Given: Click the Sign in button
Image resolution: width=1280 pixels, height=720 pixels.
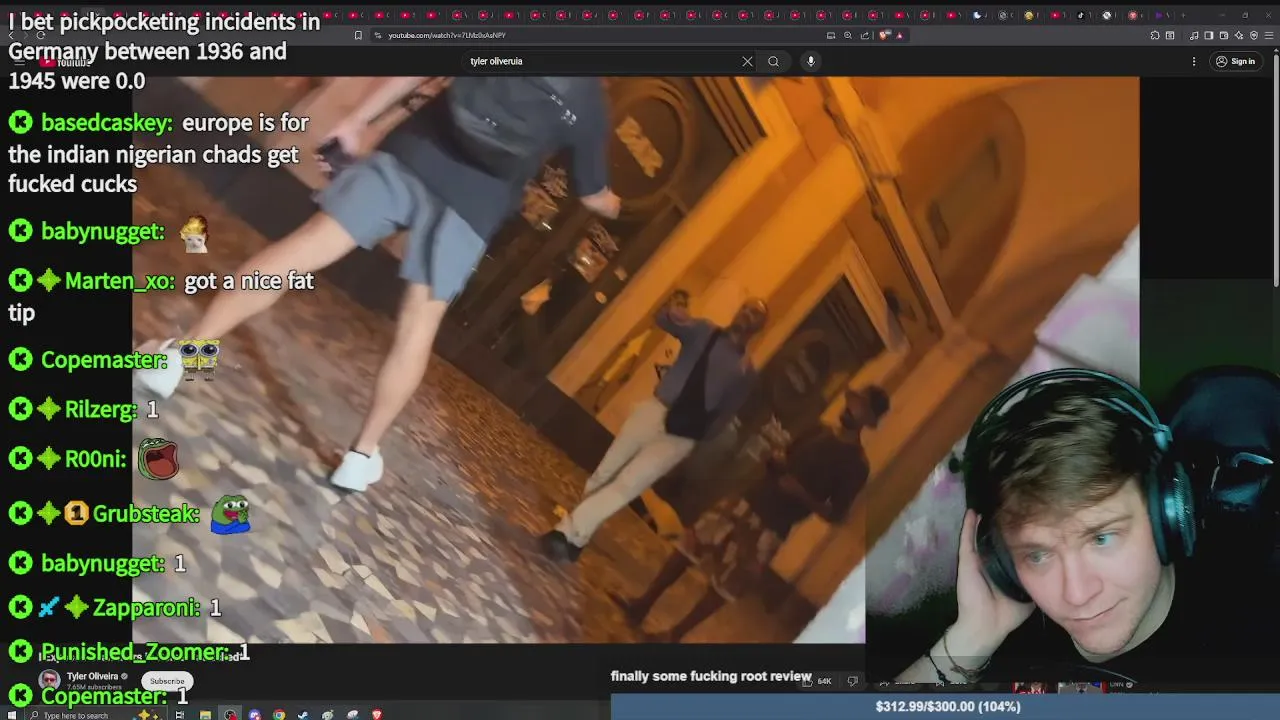Looking at the screenshot, I should pyautogui.click(x=1235, y=61).
